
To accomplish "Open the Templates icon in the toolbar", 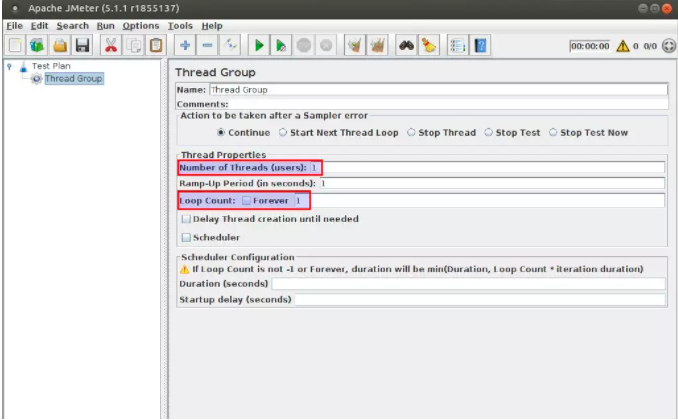I will [37, 45].
